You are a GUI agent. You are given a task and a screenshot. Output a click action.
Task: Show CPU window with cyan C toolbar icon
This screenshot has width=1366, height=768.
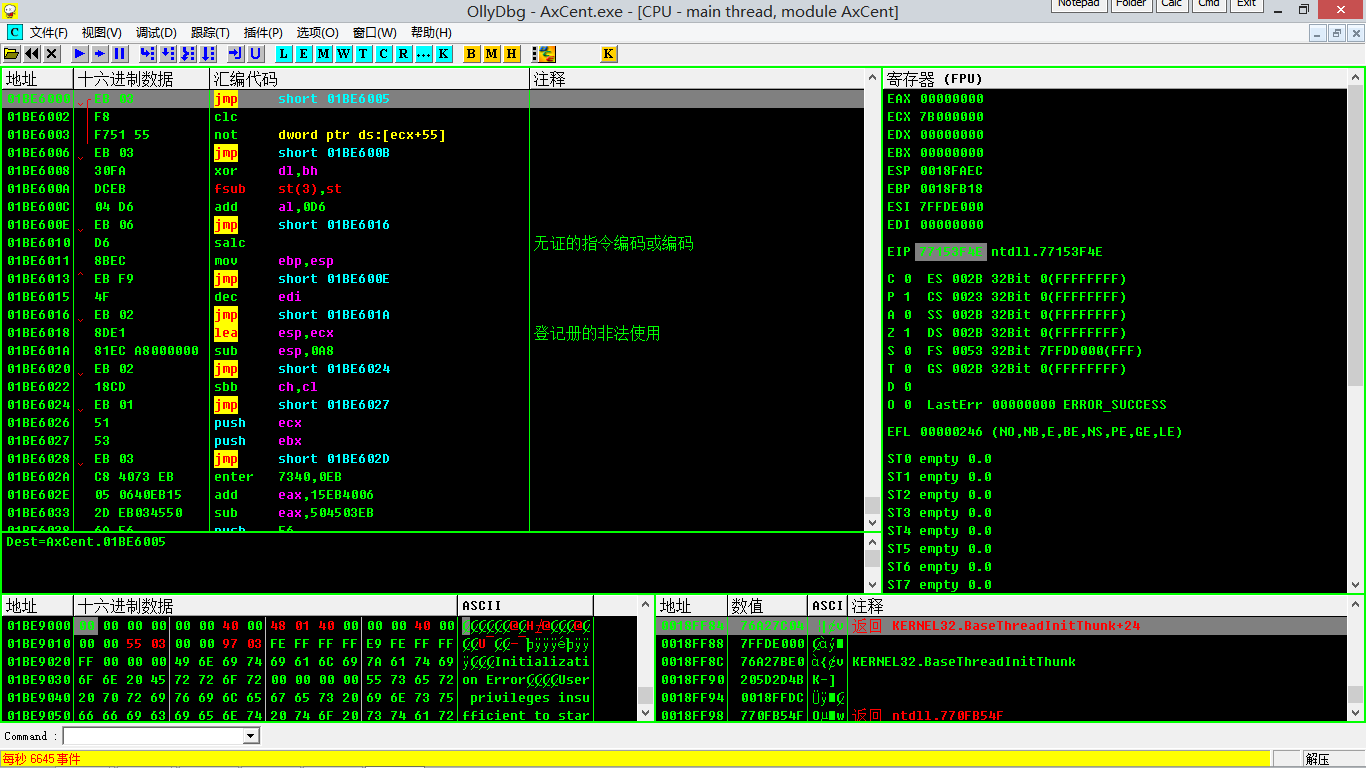coord(384,53)
